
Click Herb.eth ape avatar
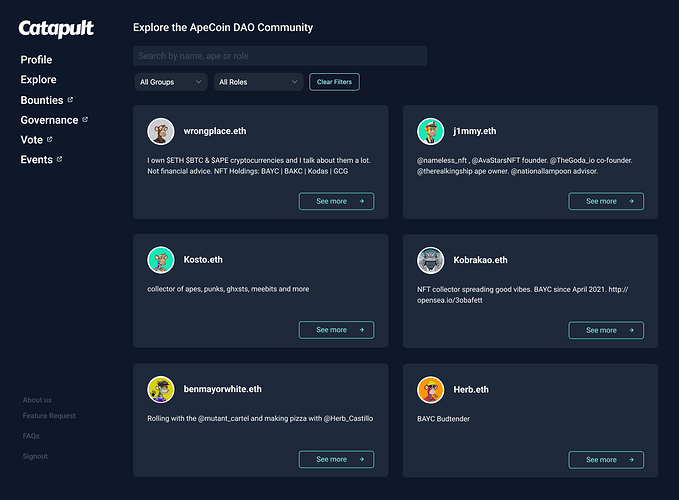(x=430, y=390)
